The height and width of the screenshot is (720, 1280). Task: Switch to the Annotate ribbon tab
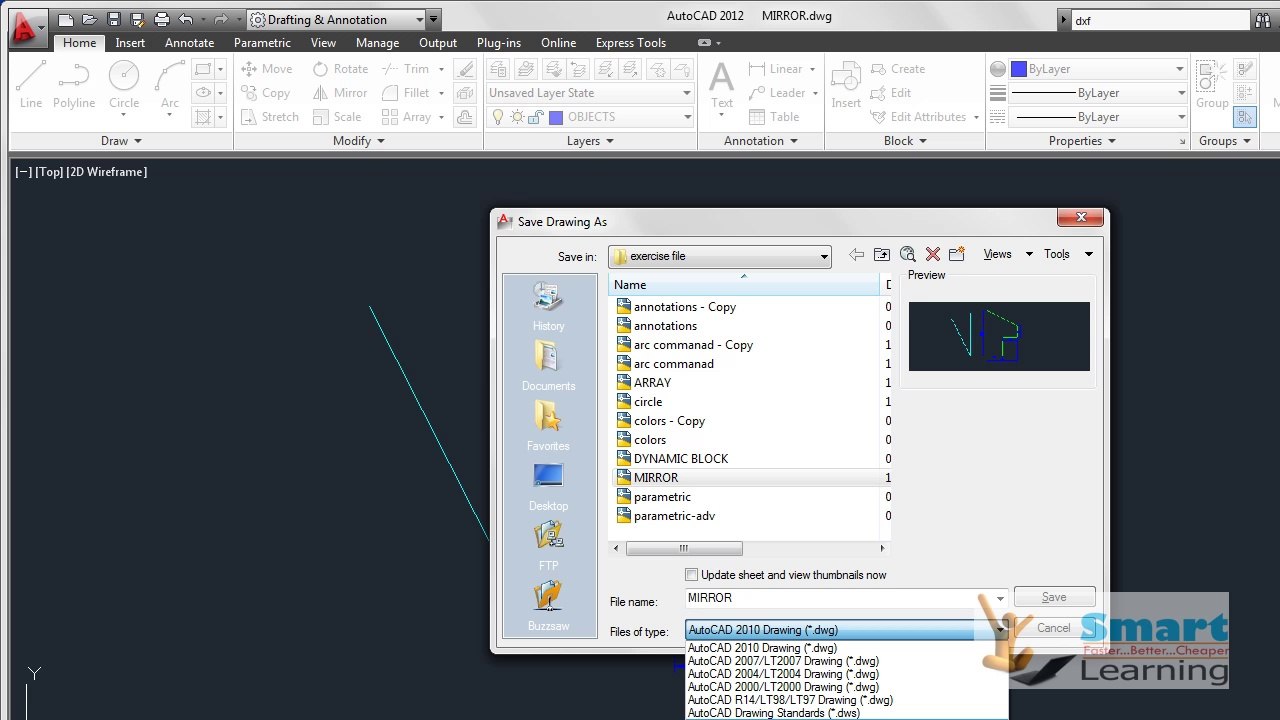click(x=190, y=43)
